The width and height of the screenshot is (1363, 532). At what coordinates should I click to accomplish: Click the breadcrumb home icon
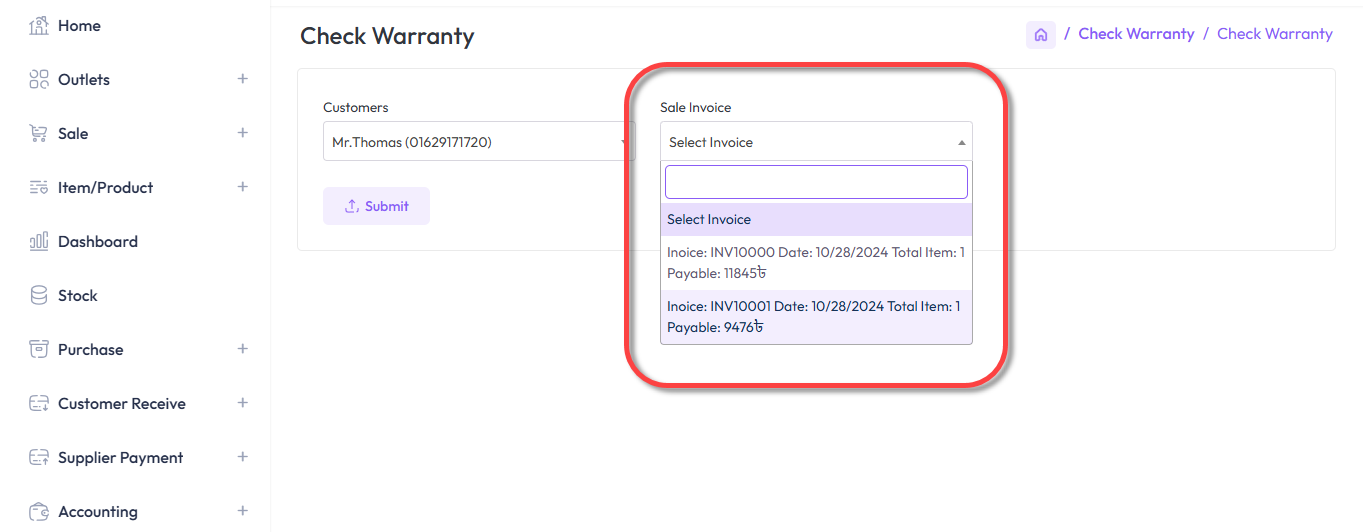click(1040, 35)
